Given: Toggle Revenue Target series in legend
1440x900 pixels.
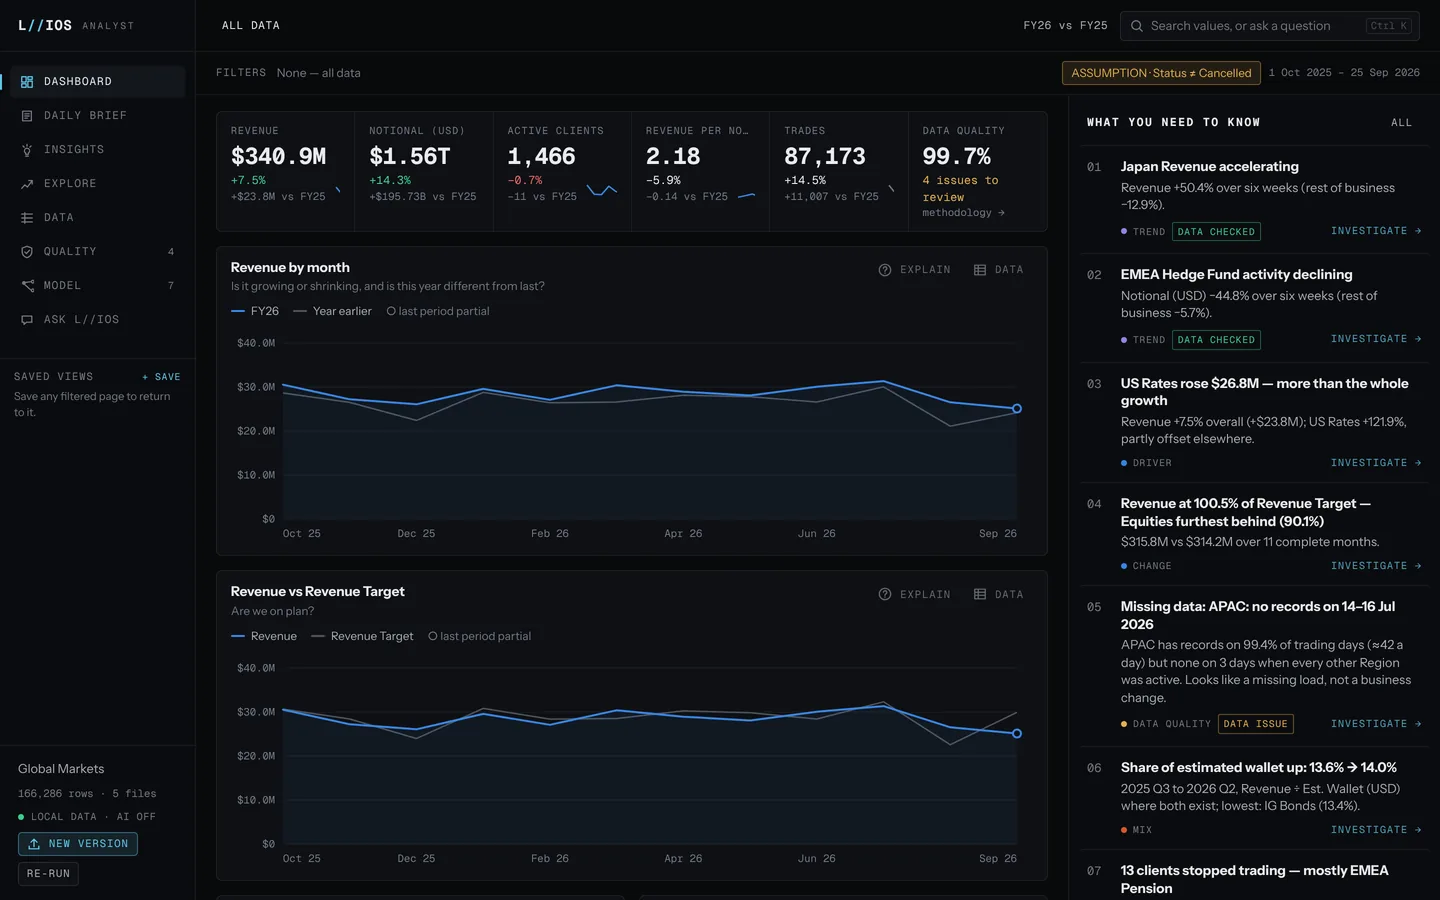Looking at the screenshot, I should (x=362, y=636).
